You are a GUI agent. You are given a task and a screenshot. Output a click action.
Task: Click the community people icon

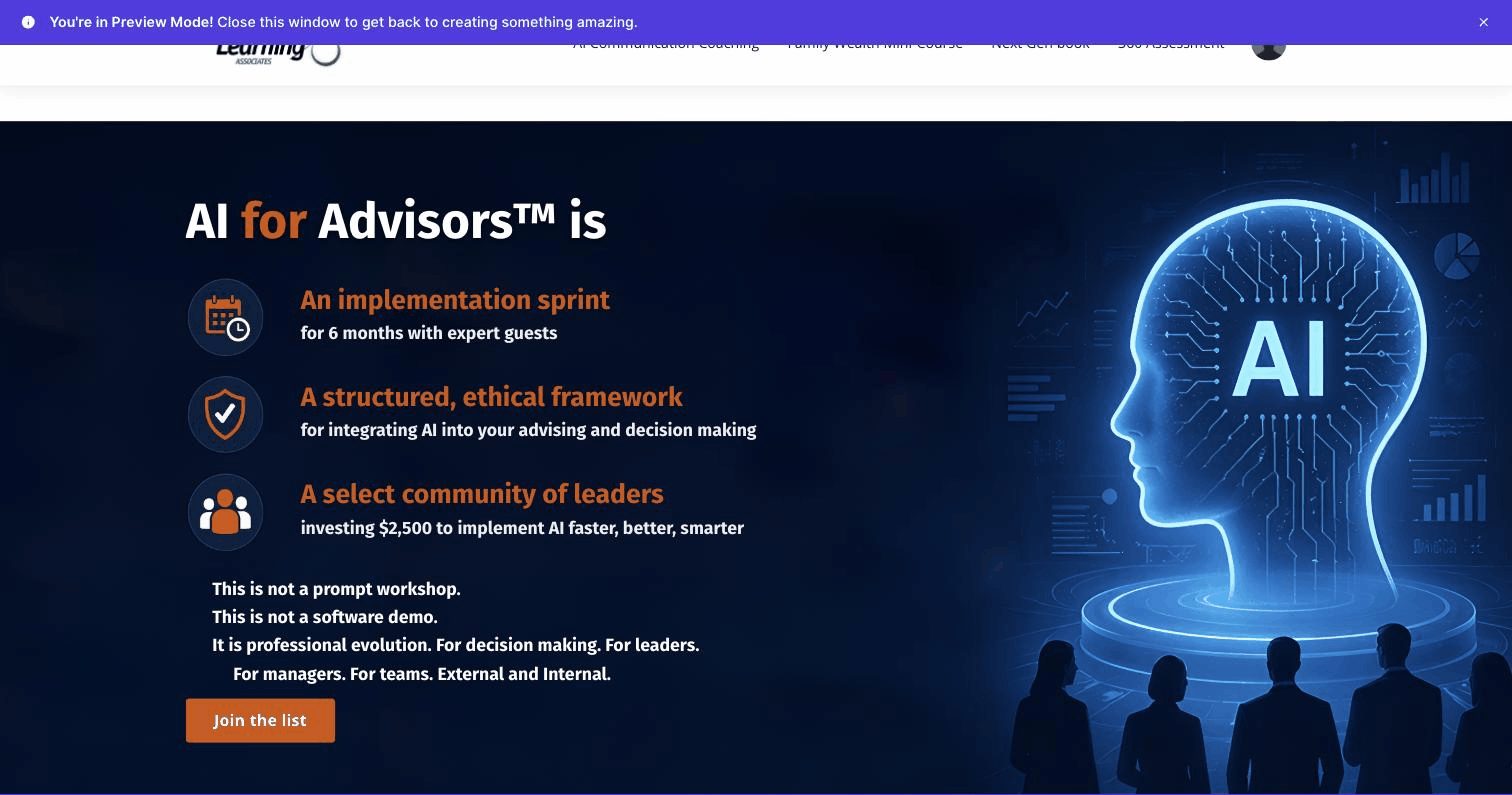tap(226, 512)
